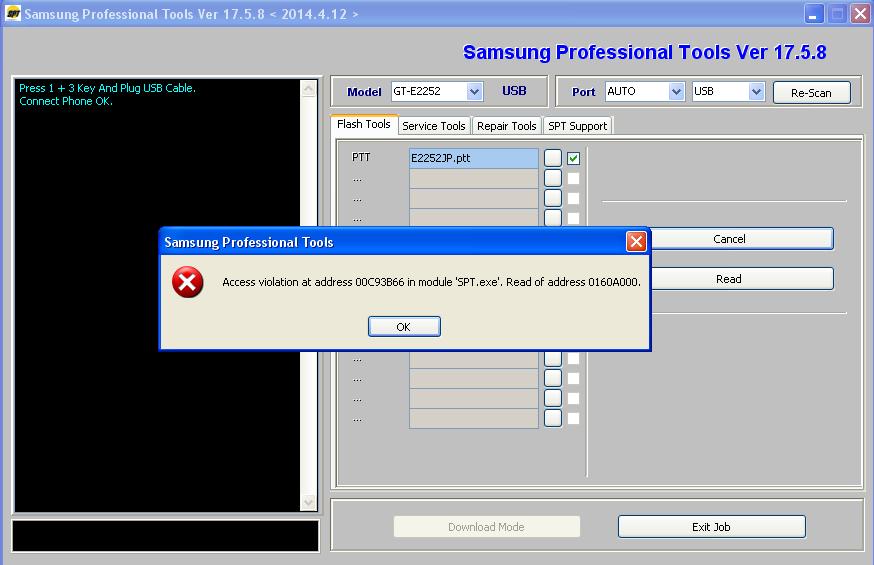This screenshot has height=565, width=874.
Task: Close the Samsung Professional Tools error dialog
Action: 636,242
